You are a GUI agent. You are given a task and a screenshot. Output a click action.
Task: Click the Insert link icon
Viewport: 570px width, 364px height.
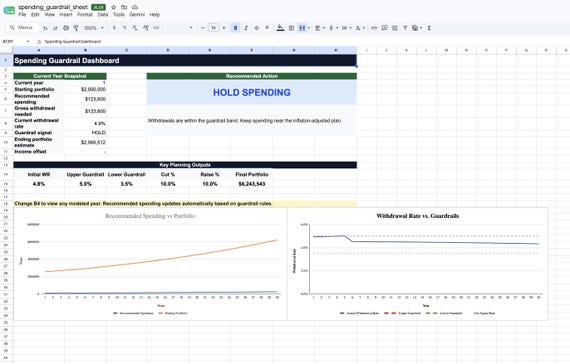(374, 28)
